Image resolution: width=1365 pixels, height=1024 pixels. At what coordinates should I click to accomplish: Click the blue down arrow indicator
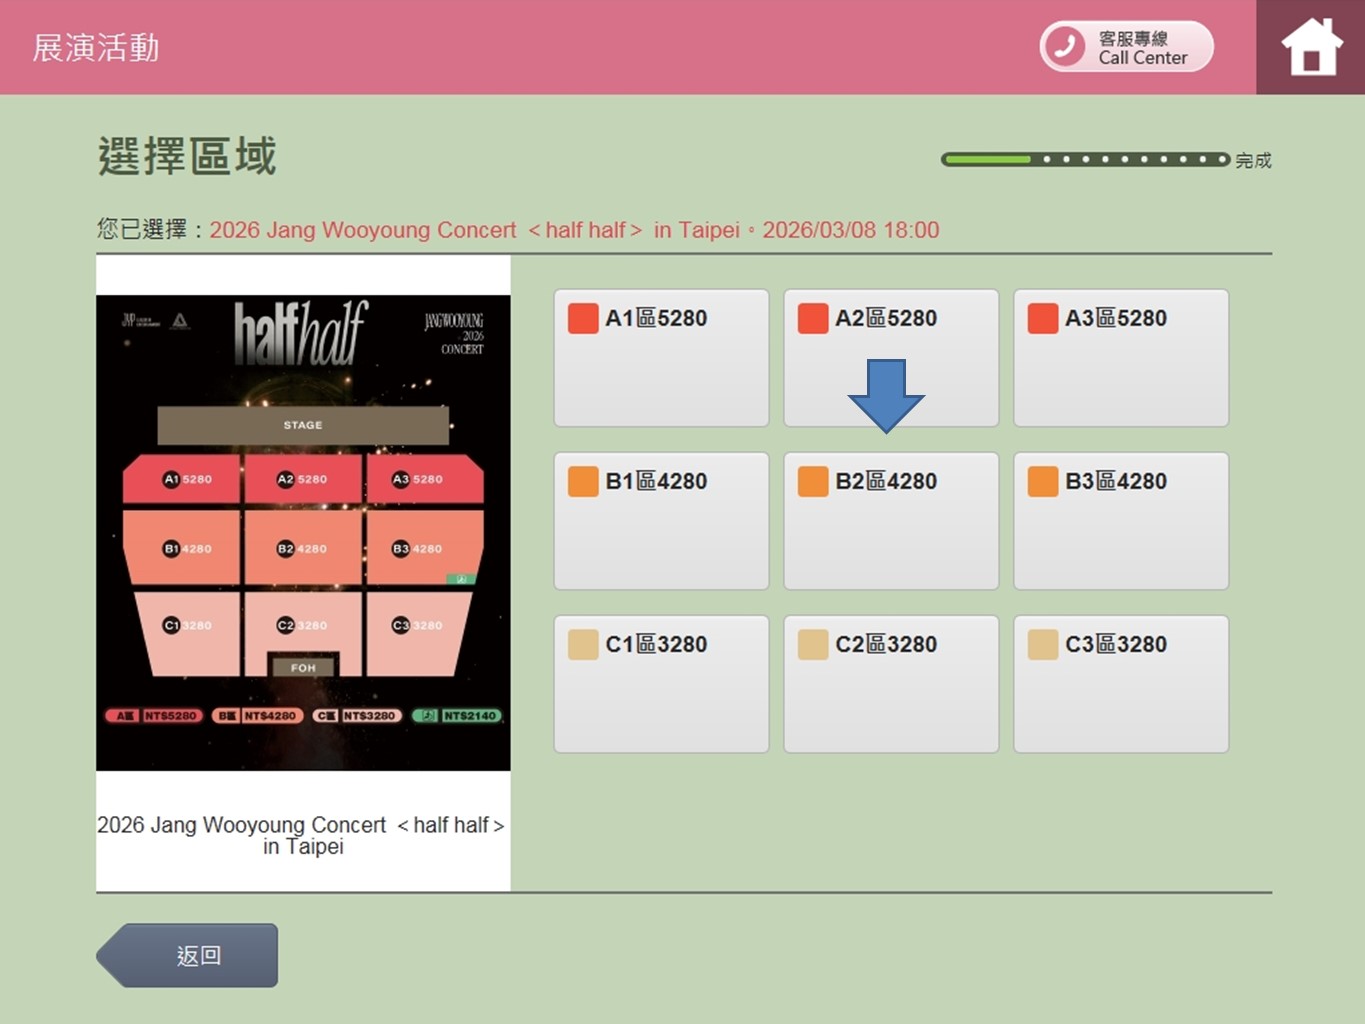886,395
